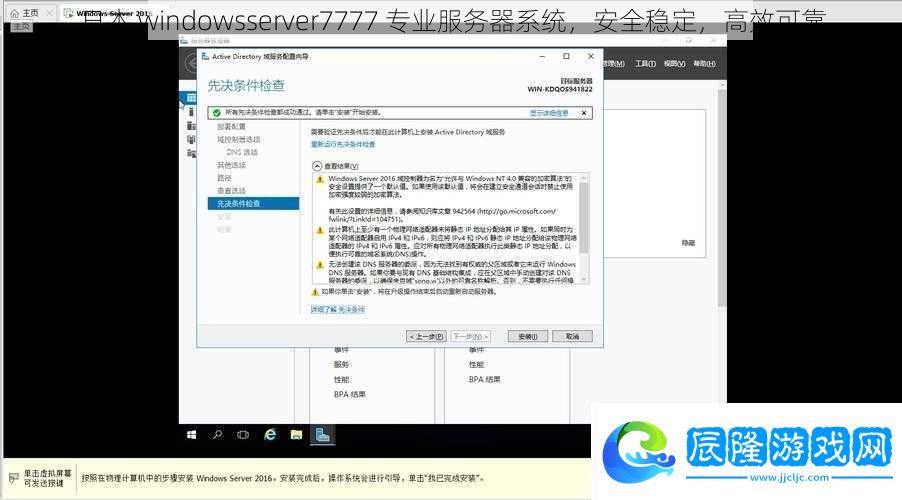This screenshot has width=902, height=500.
Task: Open the 视图(V) menu in Server Manager
Action: (x=674, y=63)
